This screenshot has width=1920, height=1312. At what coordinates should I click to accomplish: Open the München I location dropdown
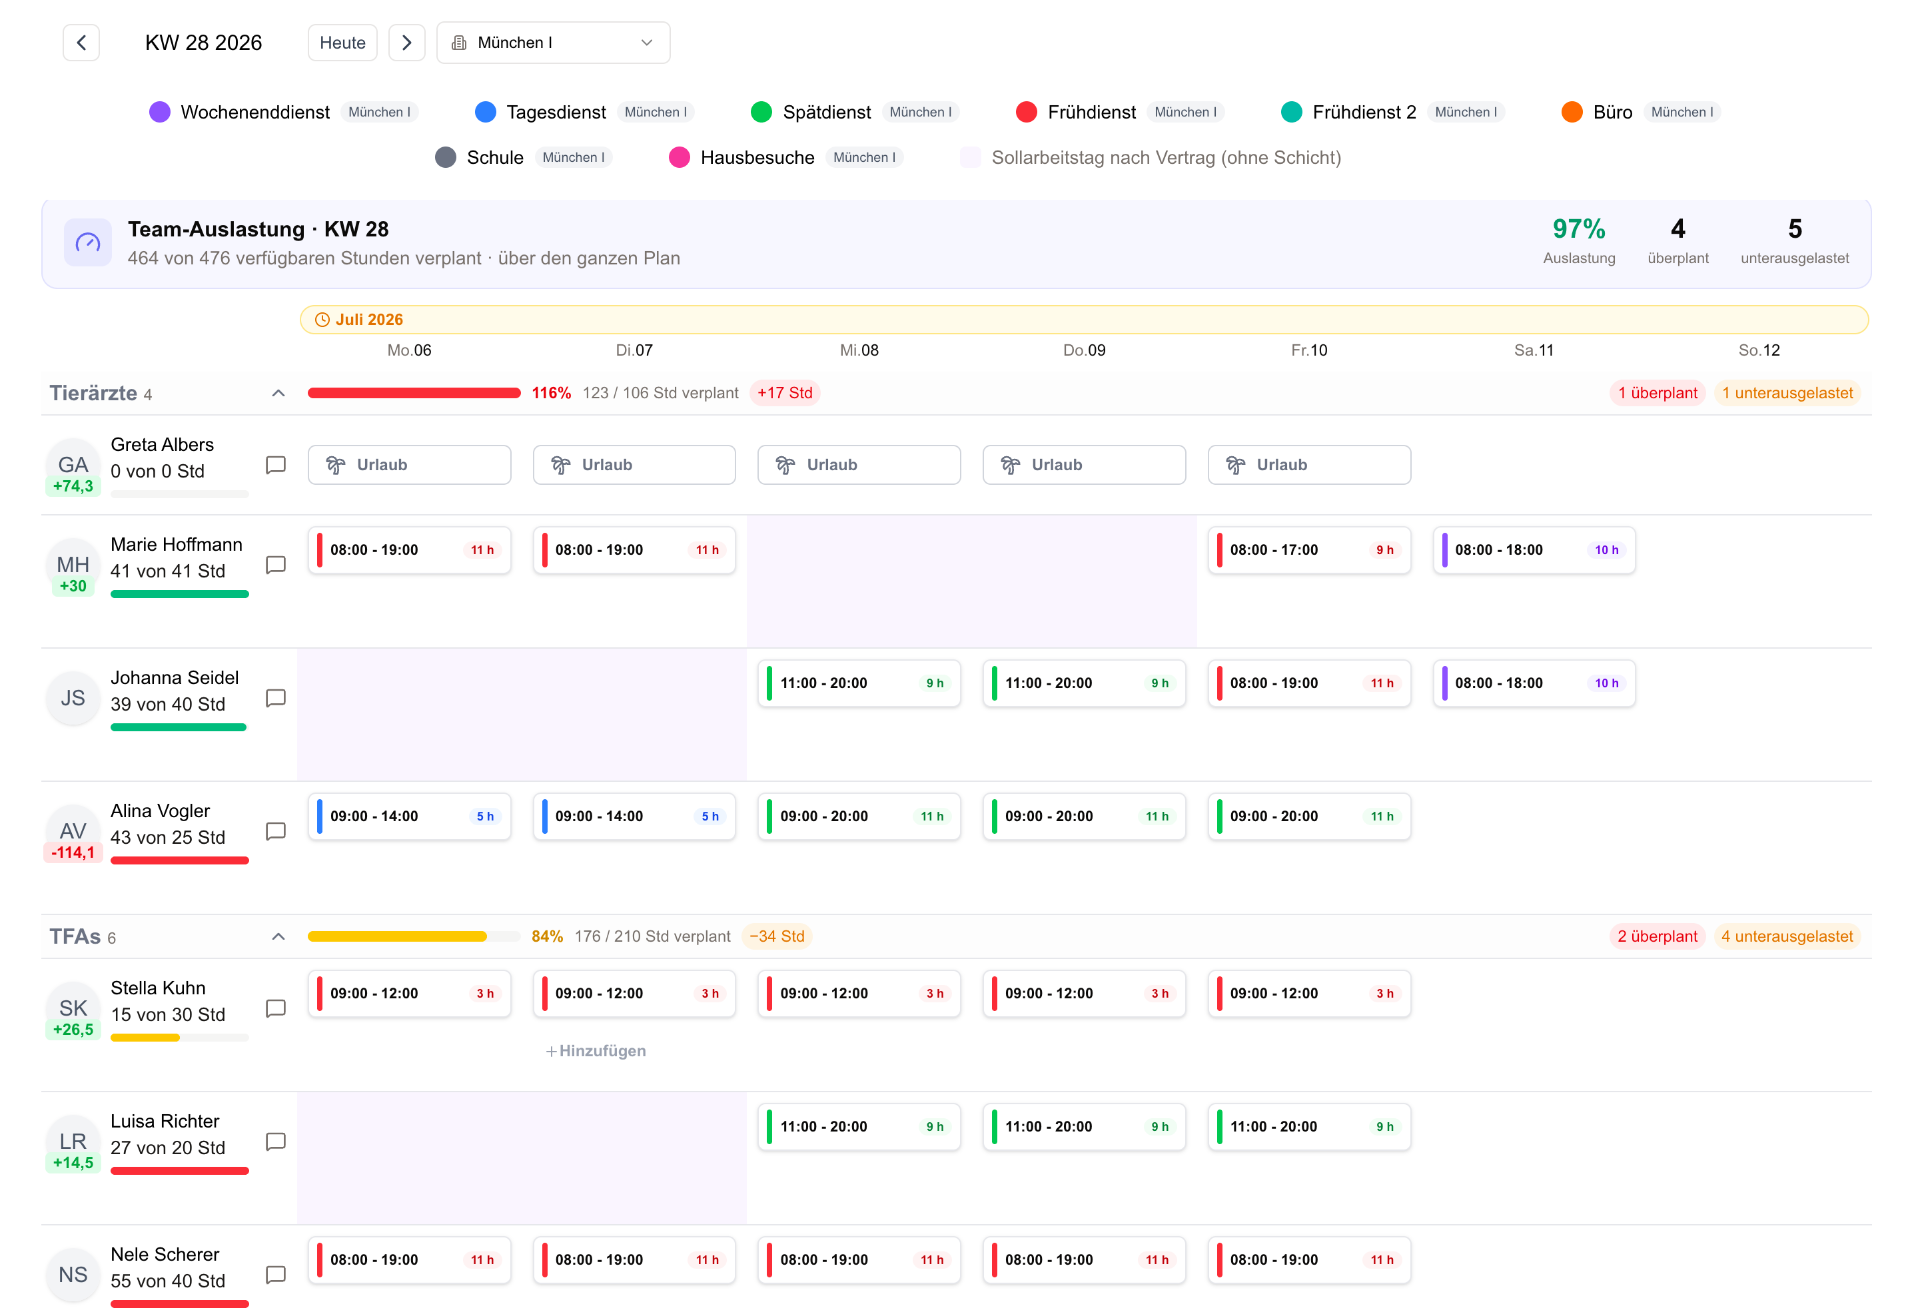pyautogui.click(x=553, y=43)
